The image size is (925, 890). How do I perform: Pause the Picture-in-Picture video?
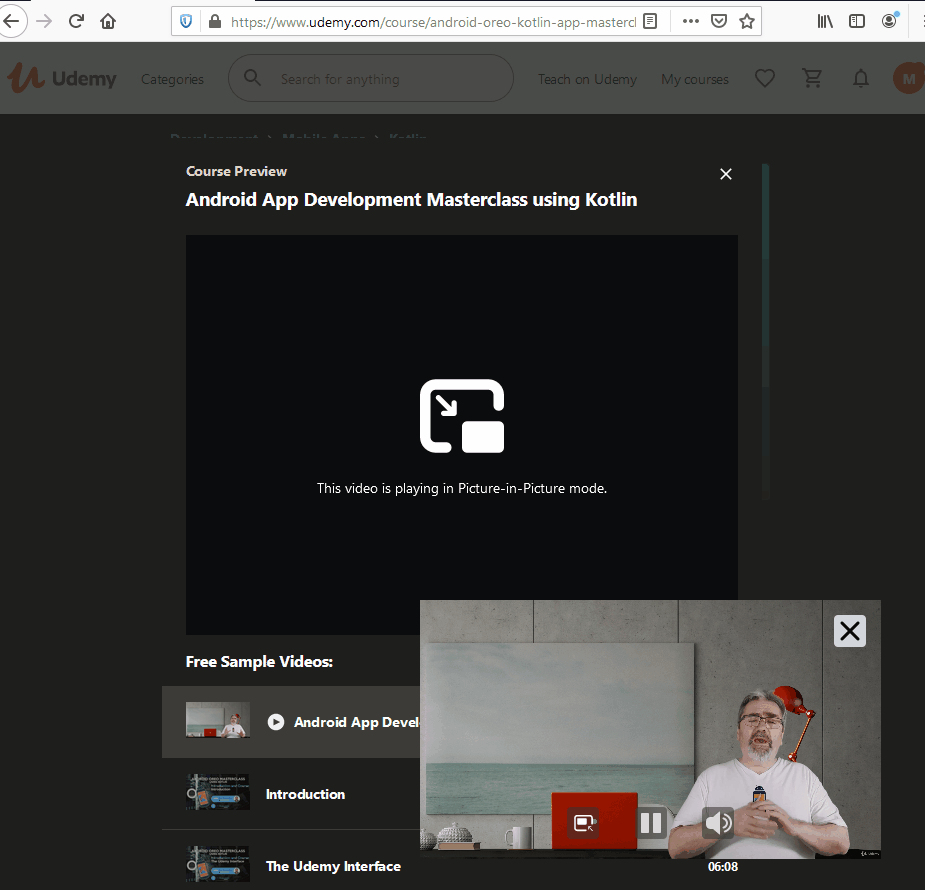click(x=651, y=822)
